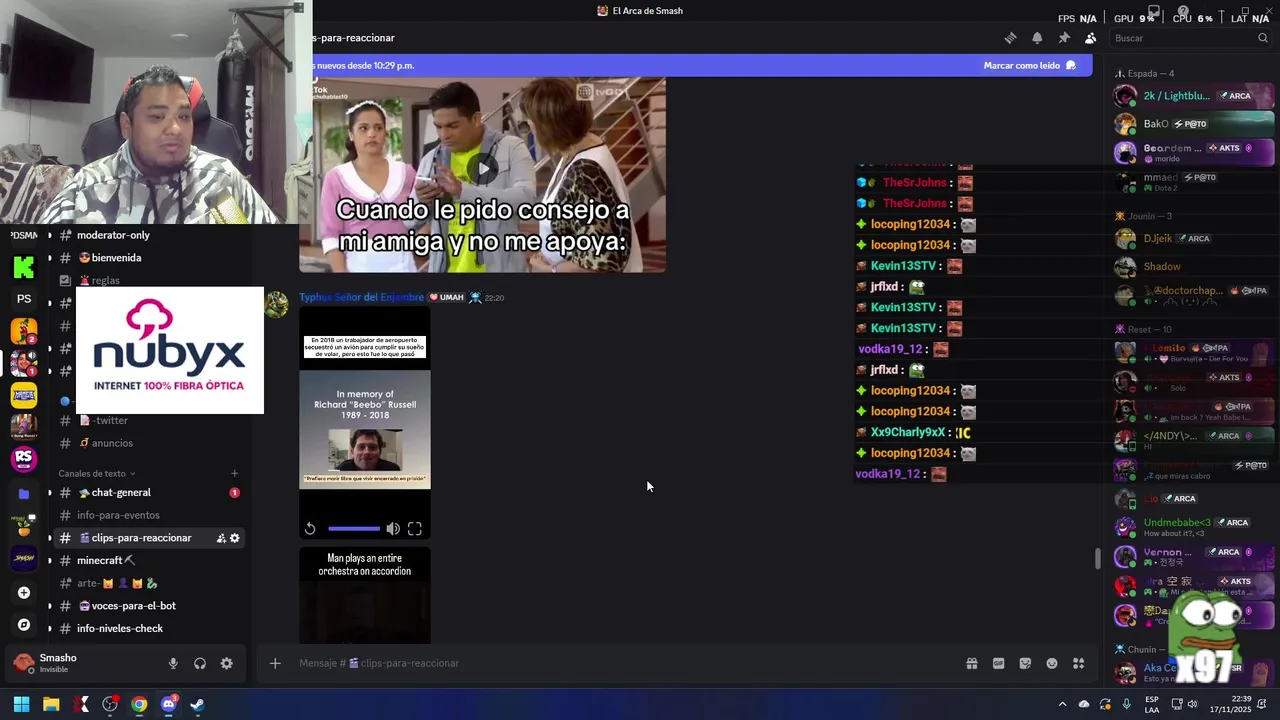The height and width of the screenshot is (720, 1280).
Task: Add a server with plus icon
Action: [x=24, y=593]
